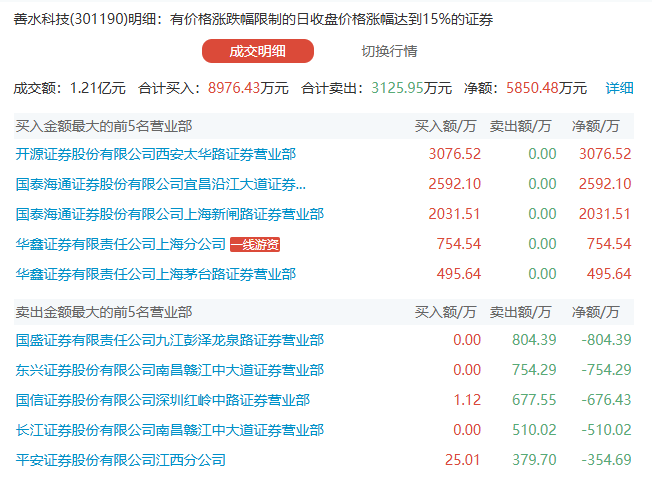Click sell amount 754.29 in 东兴证券 row
This screenshot has width=652, height=479.
tap(534, 370)
